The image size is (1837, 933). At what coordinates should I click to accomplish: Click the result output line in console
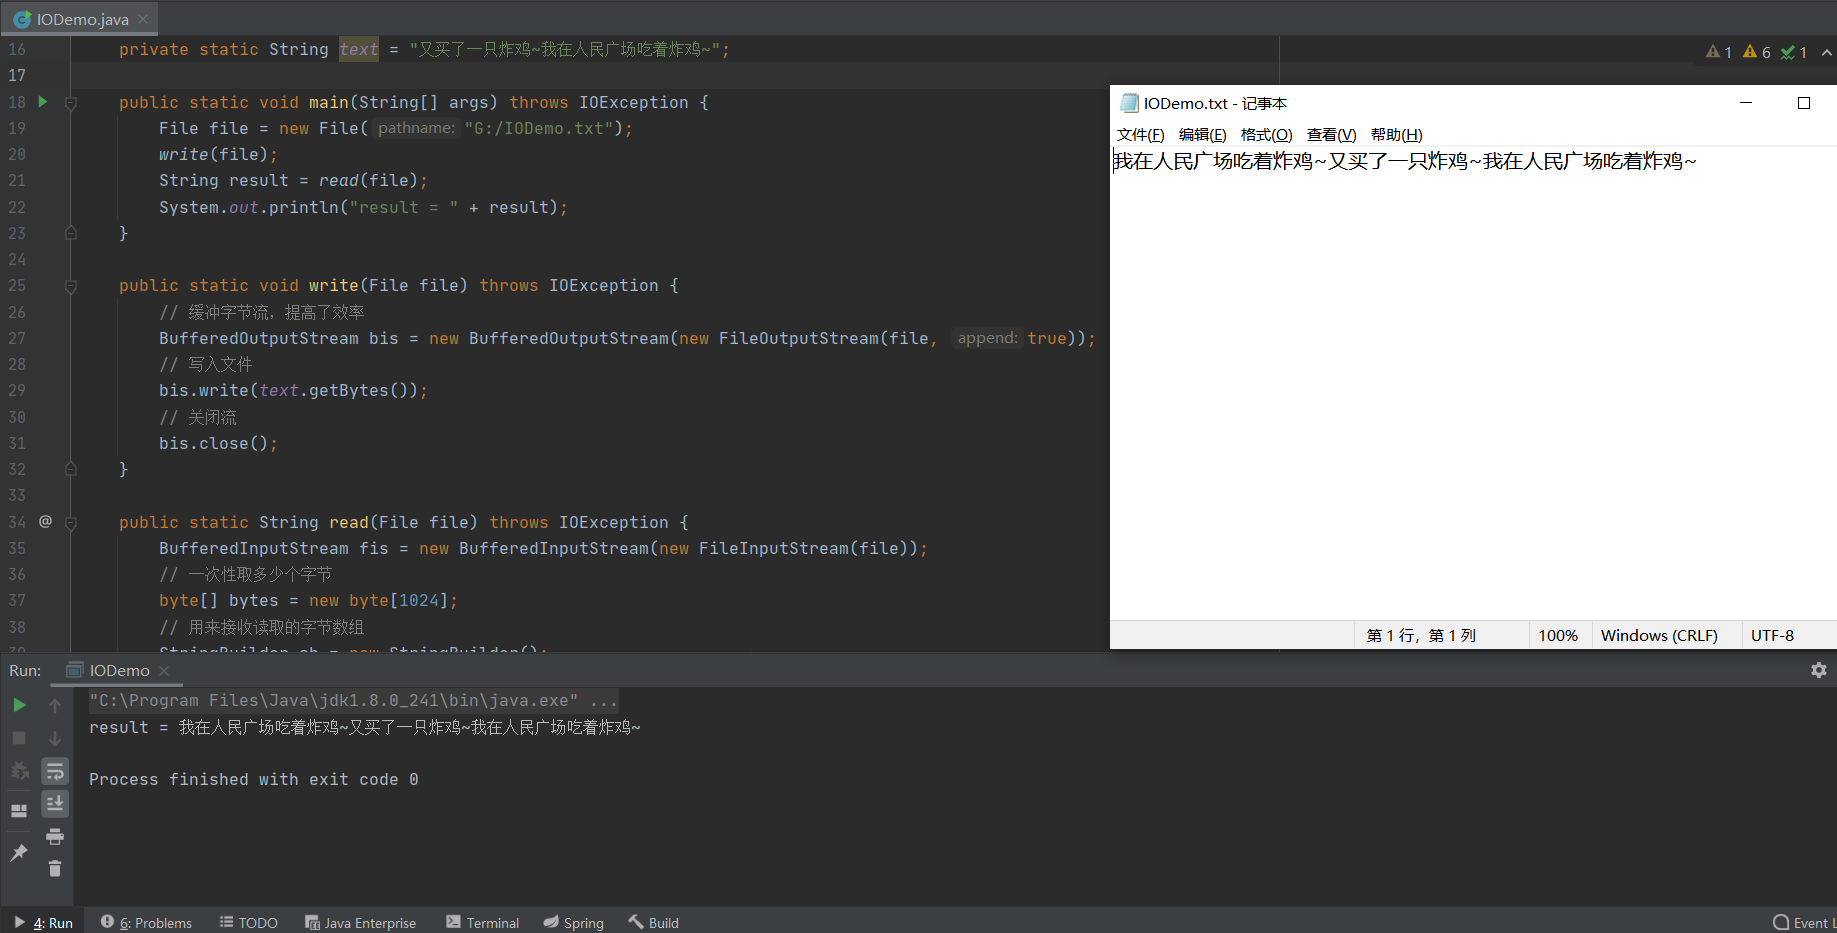click(x=365, y=727)
